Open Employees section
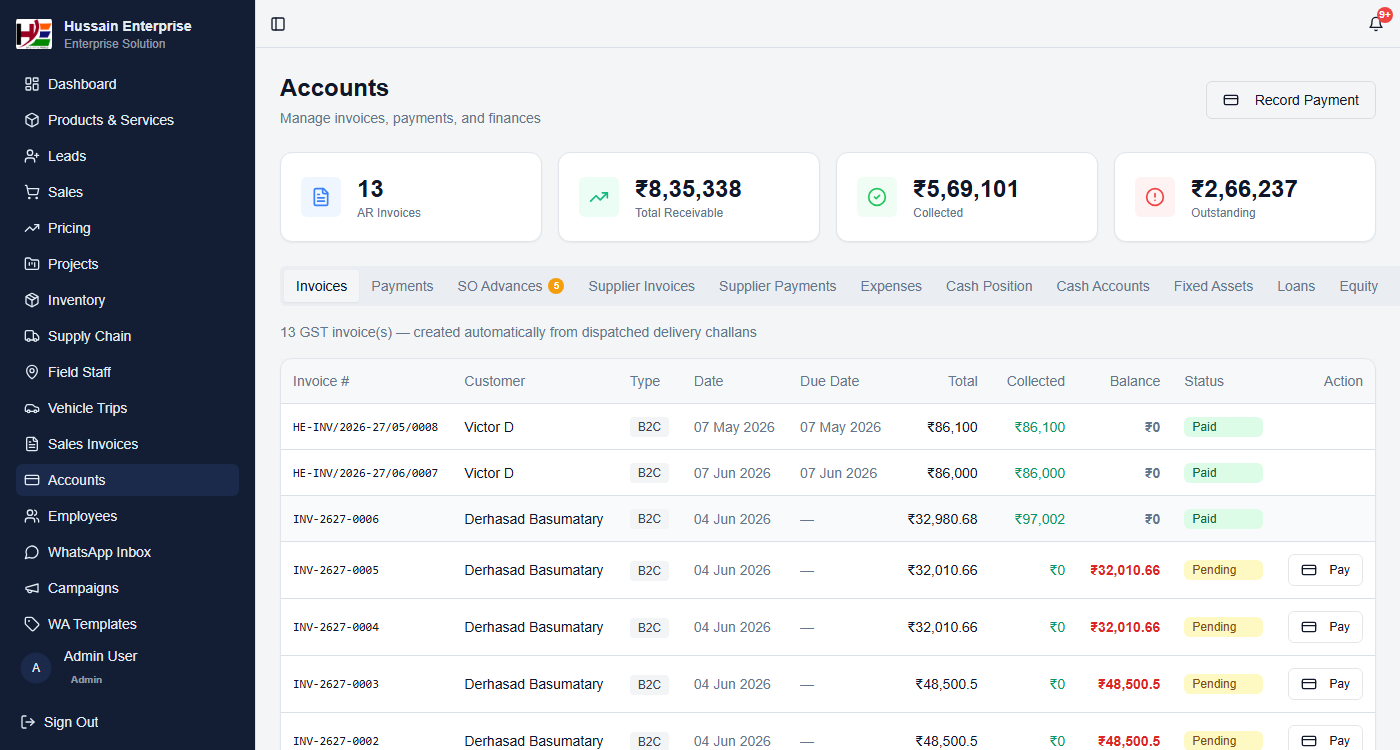This screenshot has width=1400, height=750. point(127,516)
